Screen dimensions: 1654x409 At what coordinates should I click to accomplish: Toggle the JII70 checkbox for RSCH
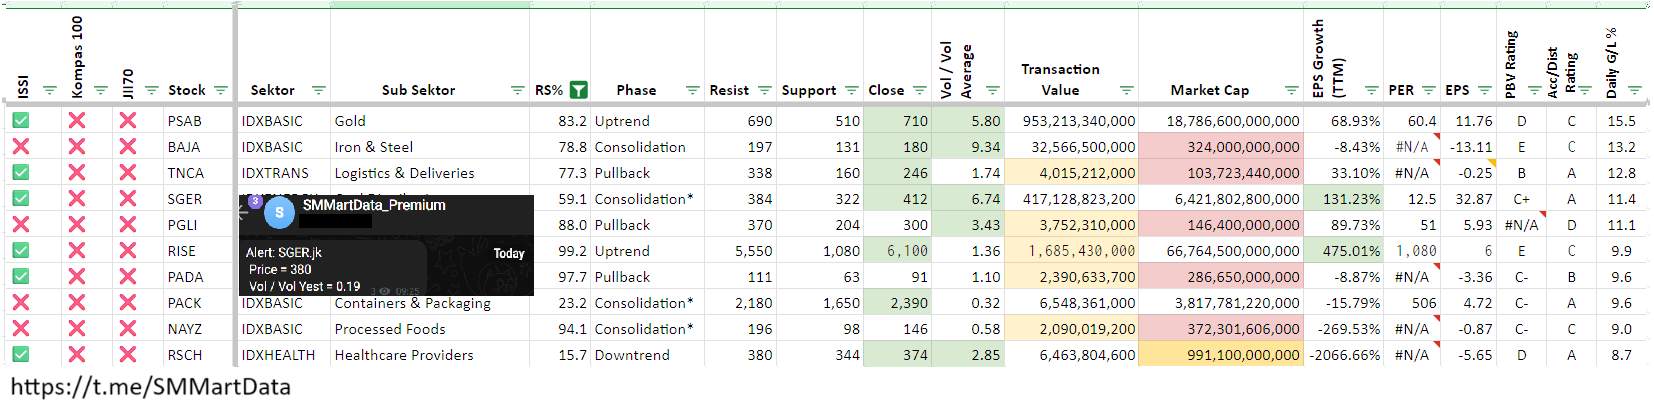pyautogui.click(x=128, y=355)
